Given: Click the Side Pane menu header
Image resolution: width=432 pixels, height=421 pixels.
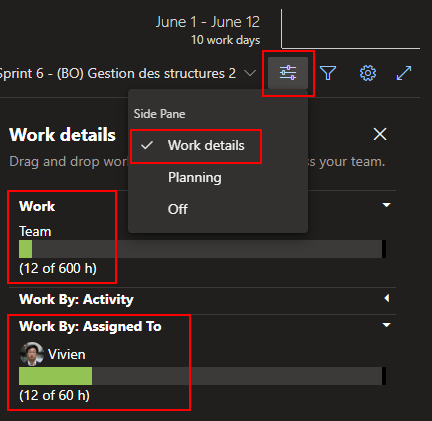Looking at the screenshot, I should pos(159,114).
